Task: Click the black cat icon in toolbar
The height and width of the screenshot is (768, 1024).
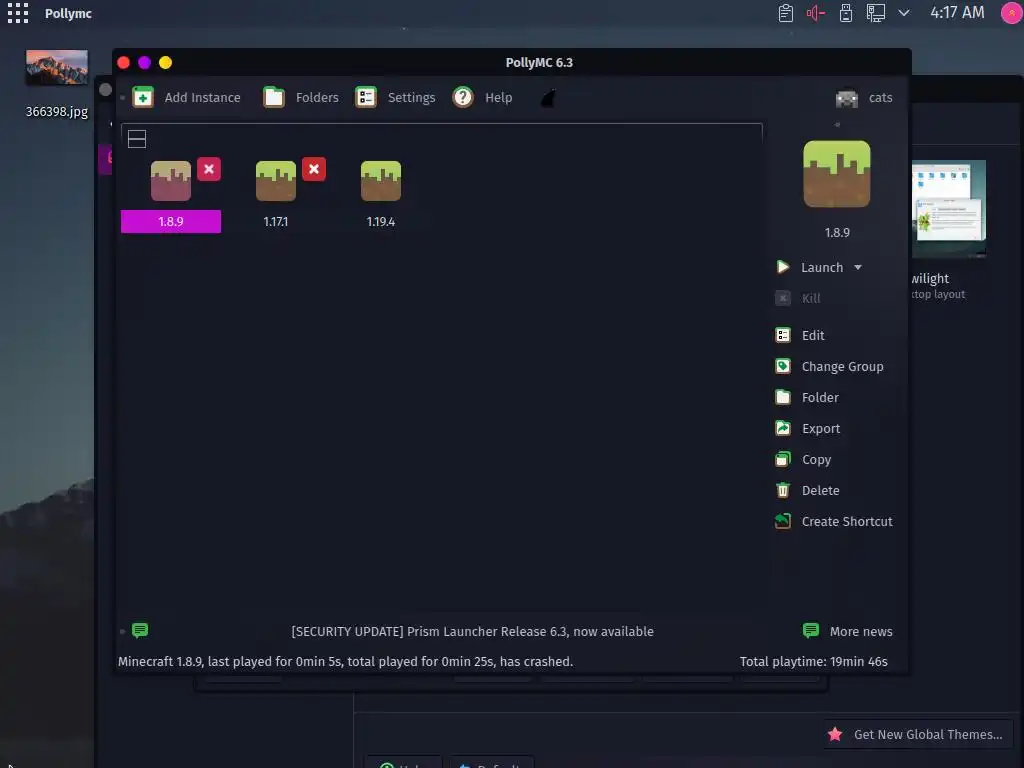Action: pyautogui.click(x=548, y=98)
